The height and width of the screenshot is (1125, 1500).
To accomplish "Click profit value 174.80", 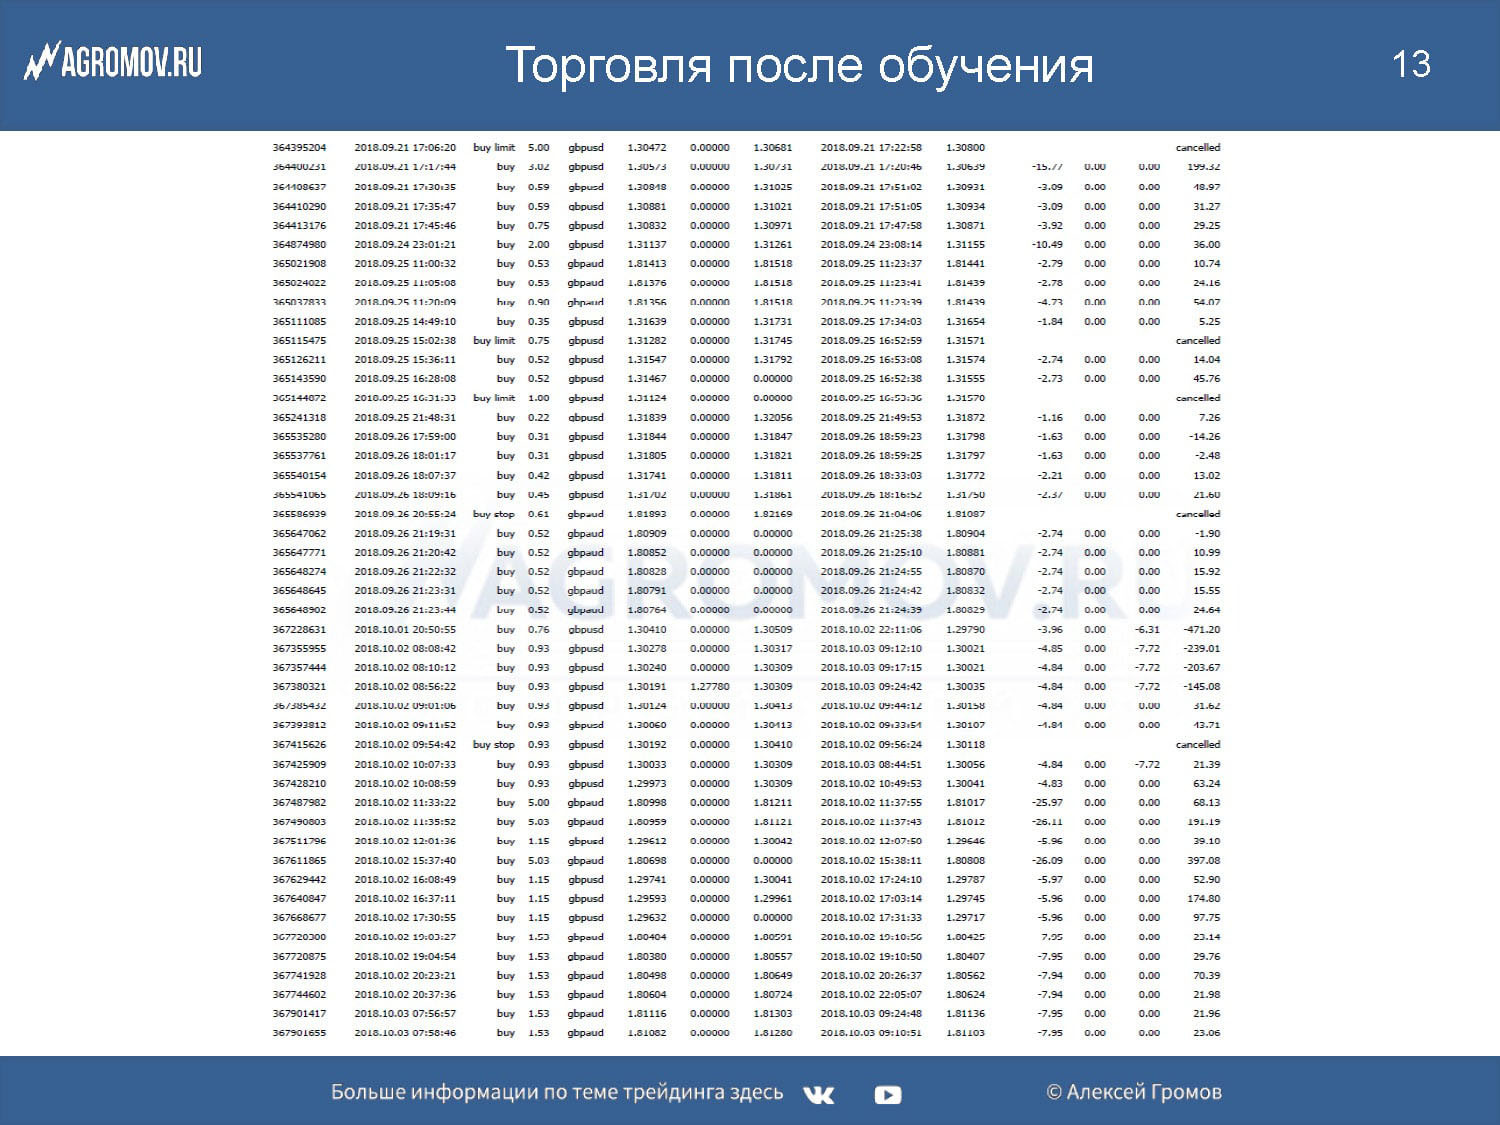I will (1203, 898).
